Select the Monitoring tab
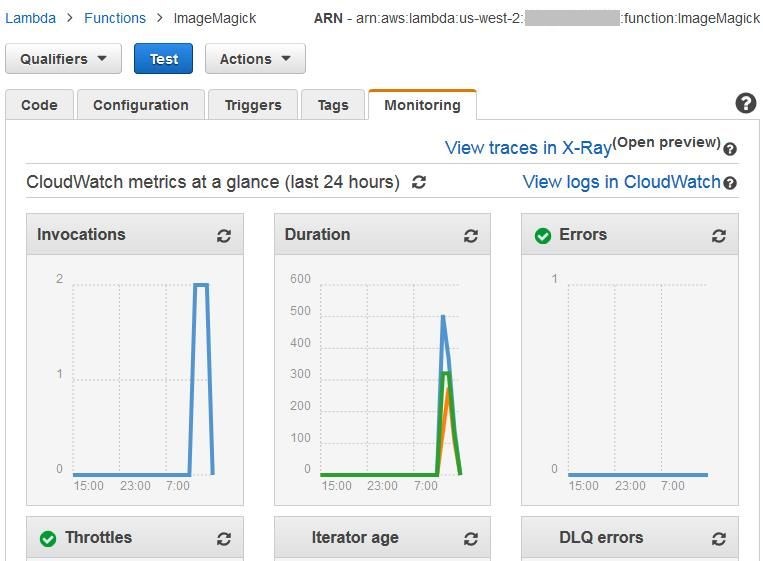Image resolution: width=763 pixels, height=561 pixels. pyautogui.click(x=422, y=105)
